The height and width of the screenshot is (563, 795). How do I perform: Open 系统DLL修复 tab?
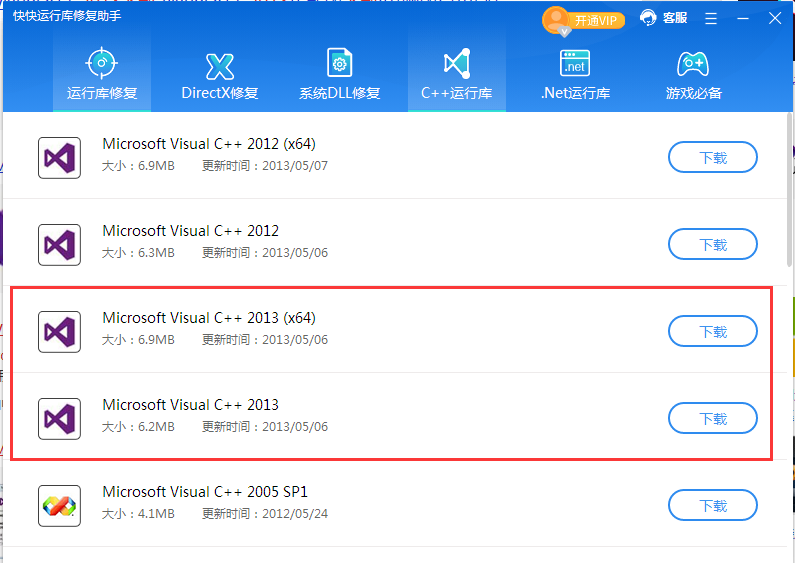pos(339,73)
